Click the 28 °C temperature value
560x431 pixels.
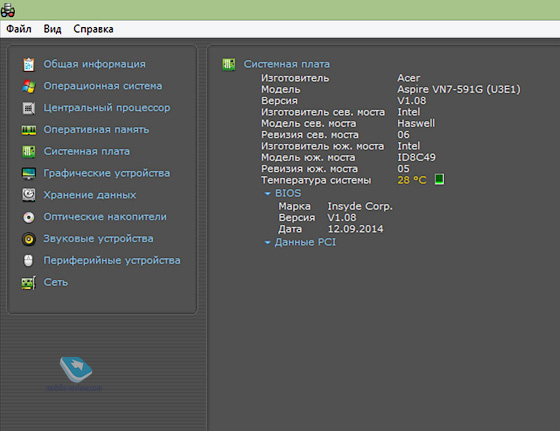[x=412, y=180]
